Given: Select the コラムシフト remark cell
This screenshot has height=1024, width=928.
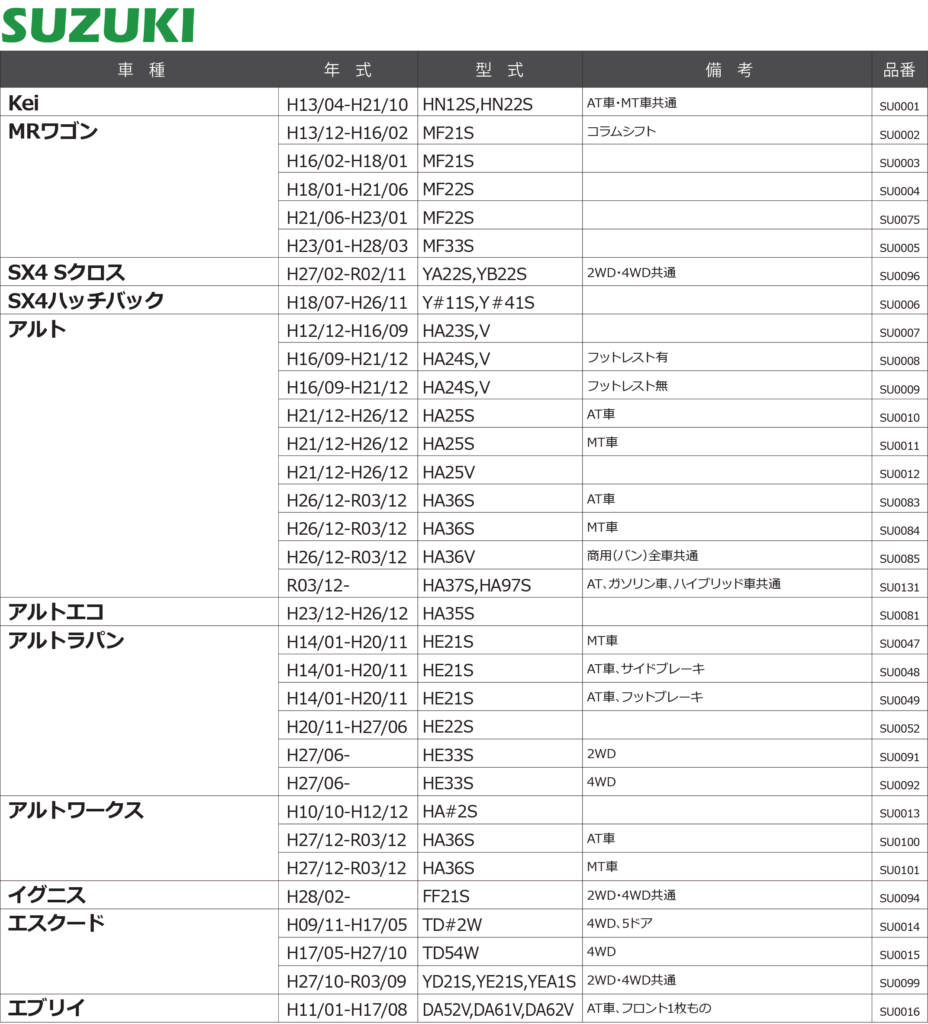Looking at the screenshot, I should [x=621, y=131].
